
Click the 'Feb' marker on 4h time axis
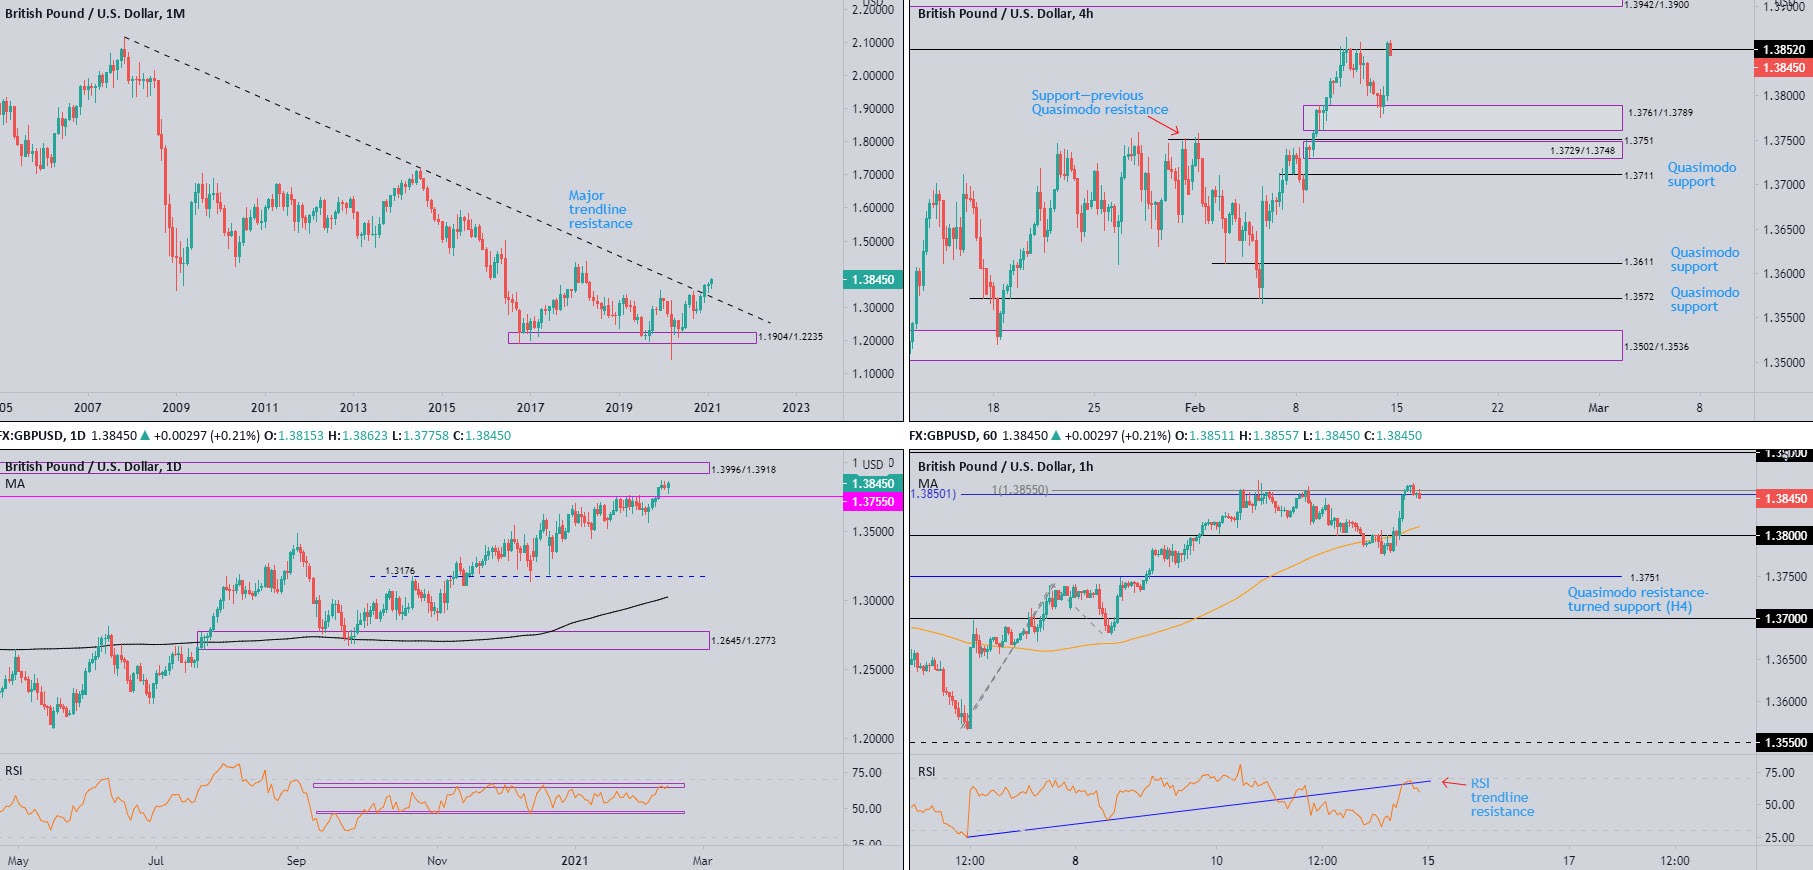(x=1194, y=408)
